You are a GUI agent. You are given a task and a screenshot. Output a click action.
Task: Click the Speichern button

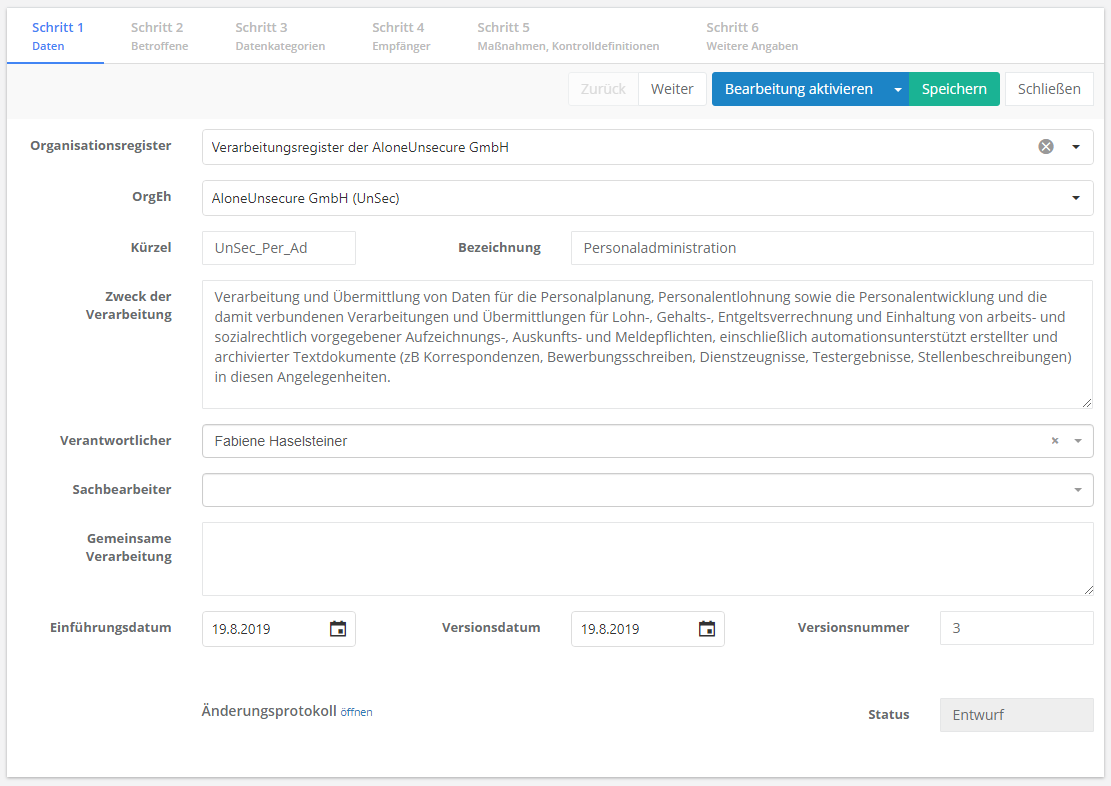(x=954, y=89)
